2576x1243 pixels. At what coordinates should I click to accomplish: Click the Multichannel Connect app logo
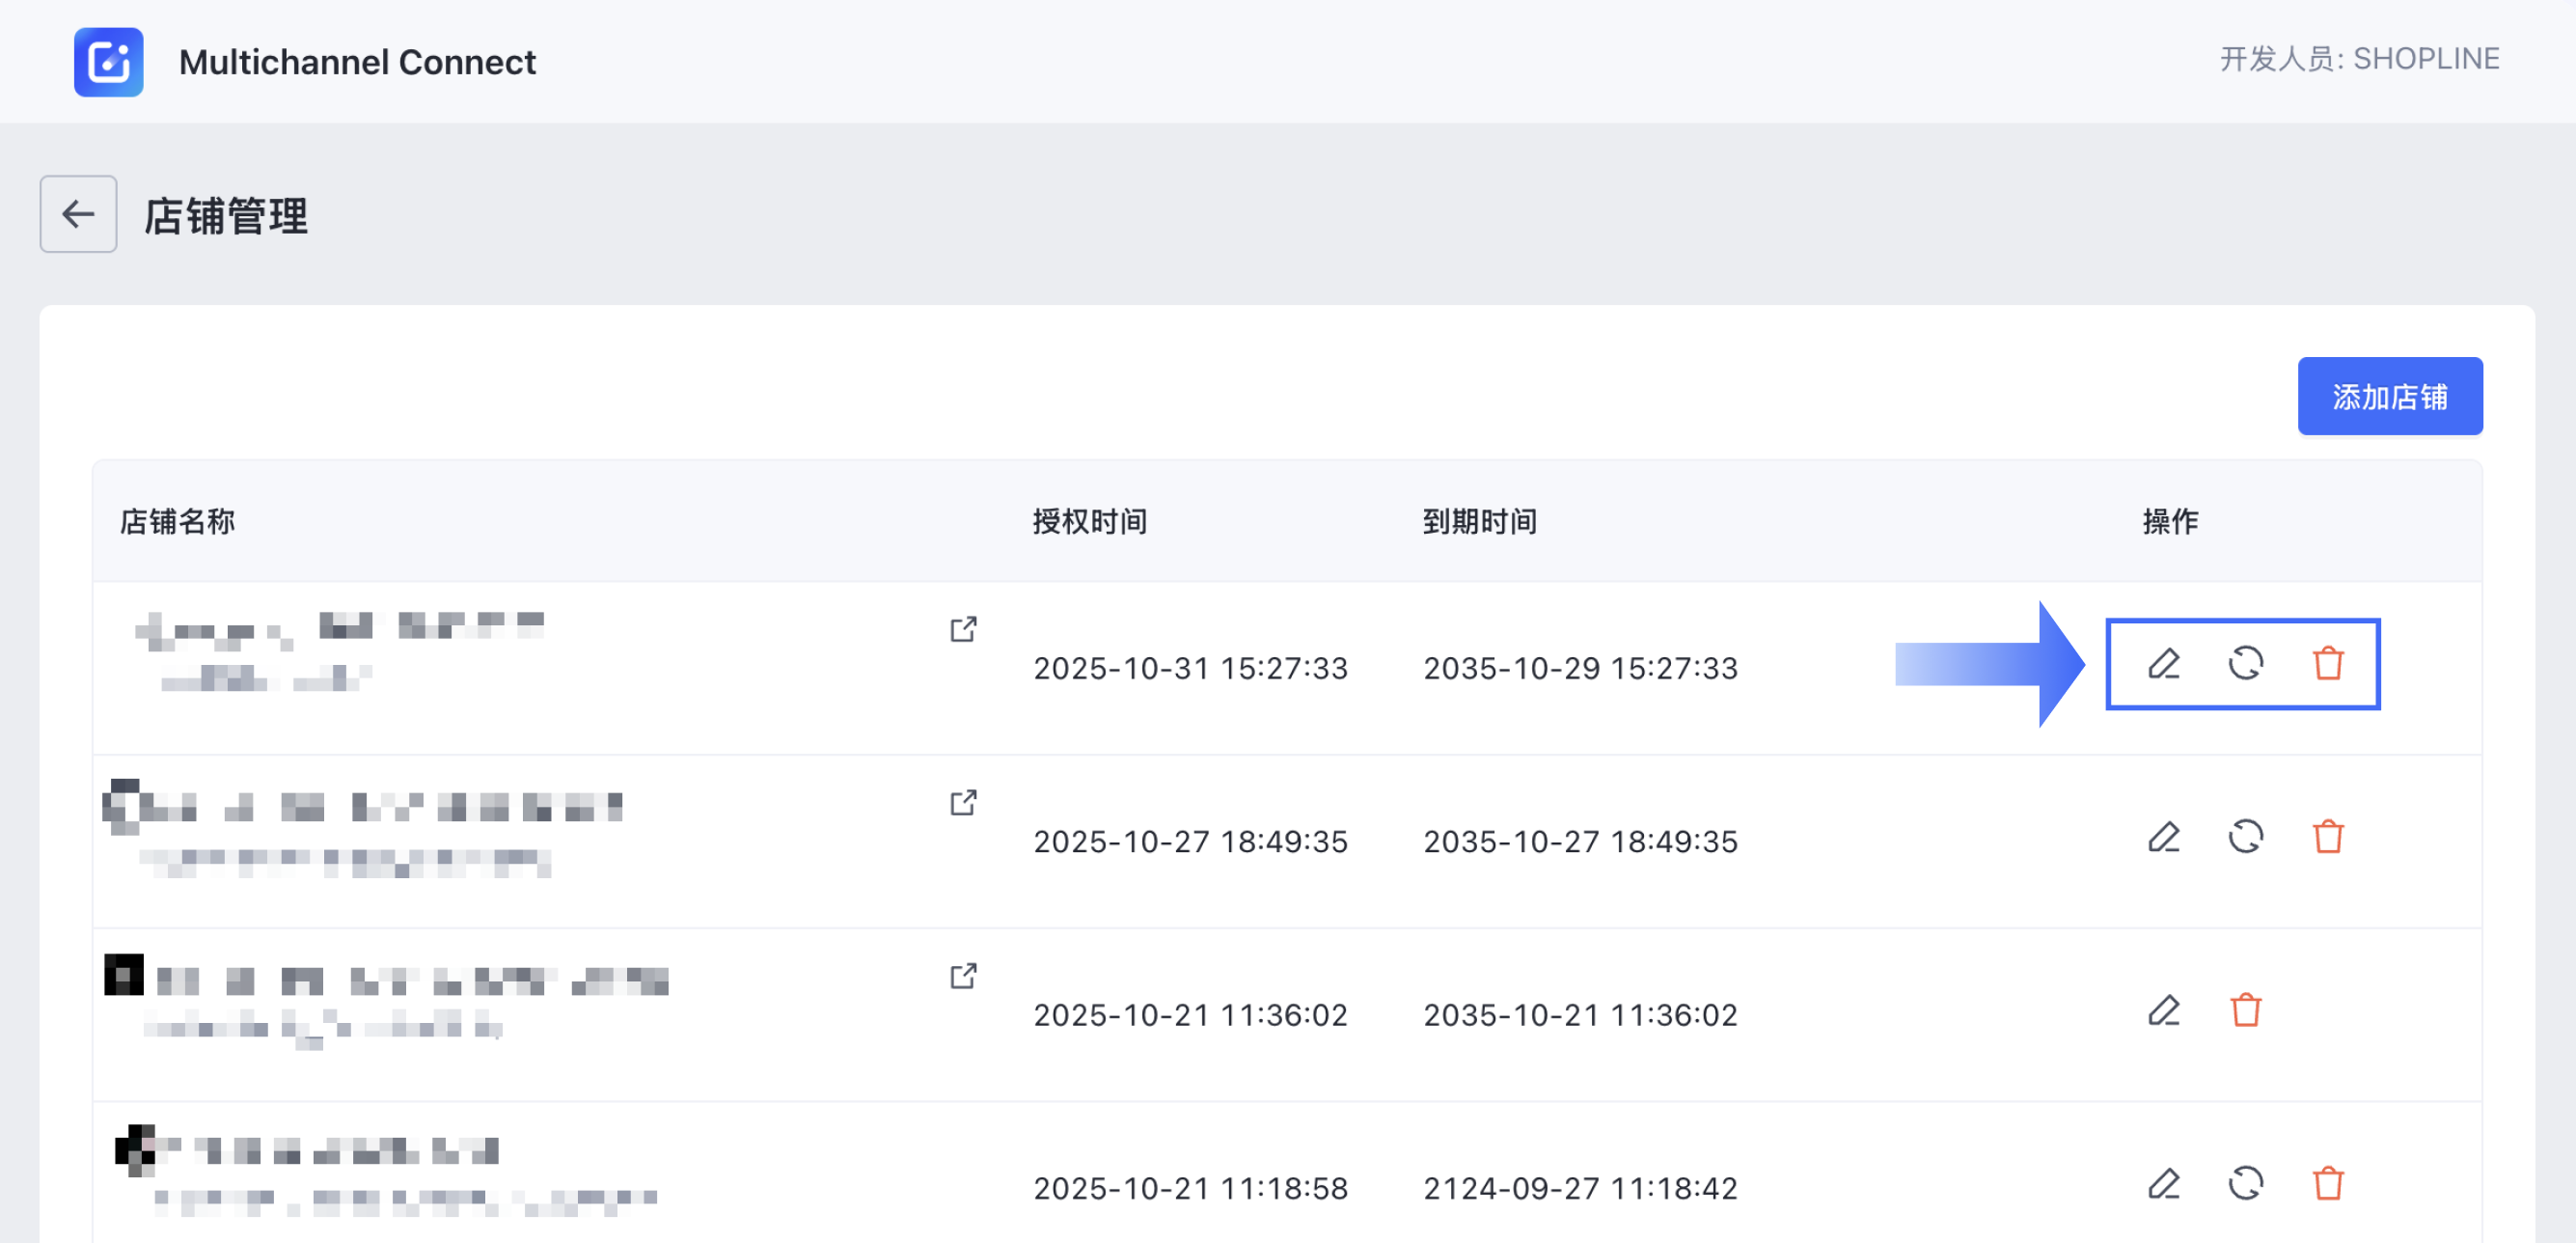tap(108, 61)
